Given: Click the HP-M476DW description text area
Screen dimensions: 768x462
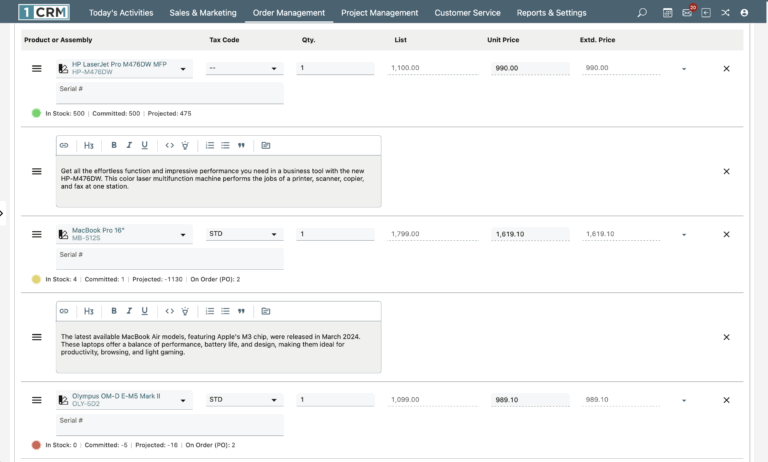Looking at the screenshot, I should [218, 181].
